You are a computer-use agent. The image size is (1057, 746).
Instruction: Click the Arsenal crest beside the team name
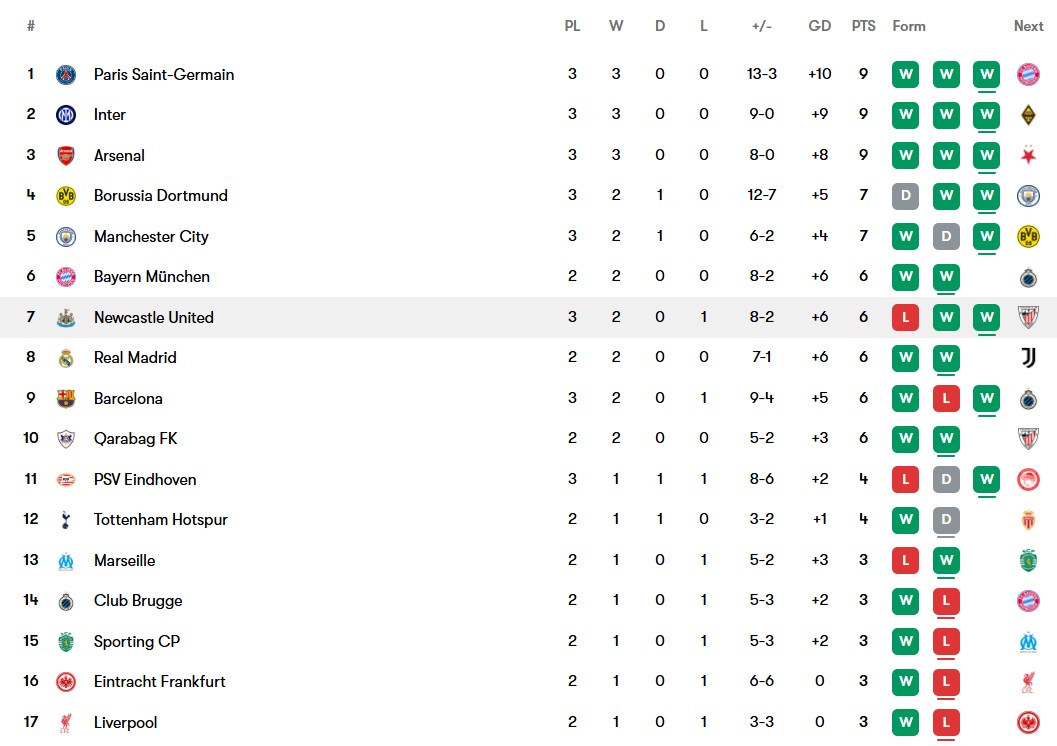click(x=66, y=155)
